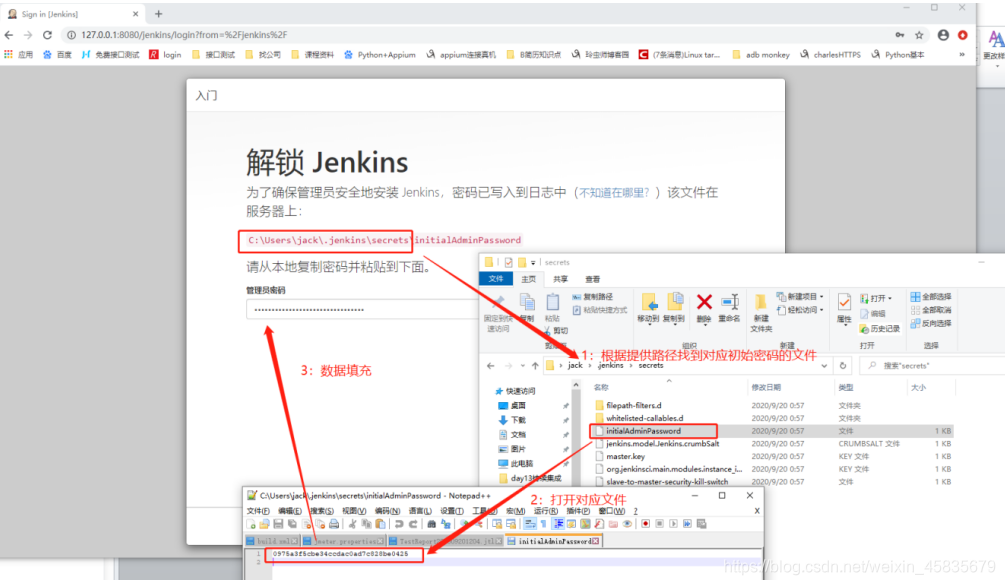1005x585 pixels.
Task: Open Explorer recent locations dropdown arrow
Action: click(523, 366)
